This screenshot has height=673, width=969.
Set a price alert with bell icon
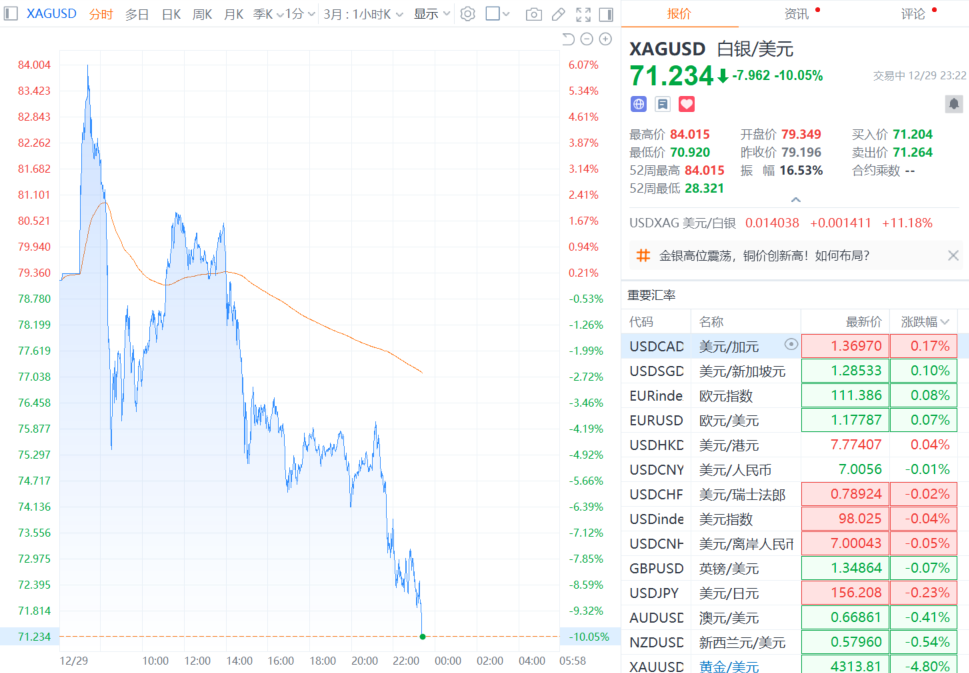[954, 104]
